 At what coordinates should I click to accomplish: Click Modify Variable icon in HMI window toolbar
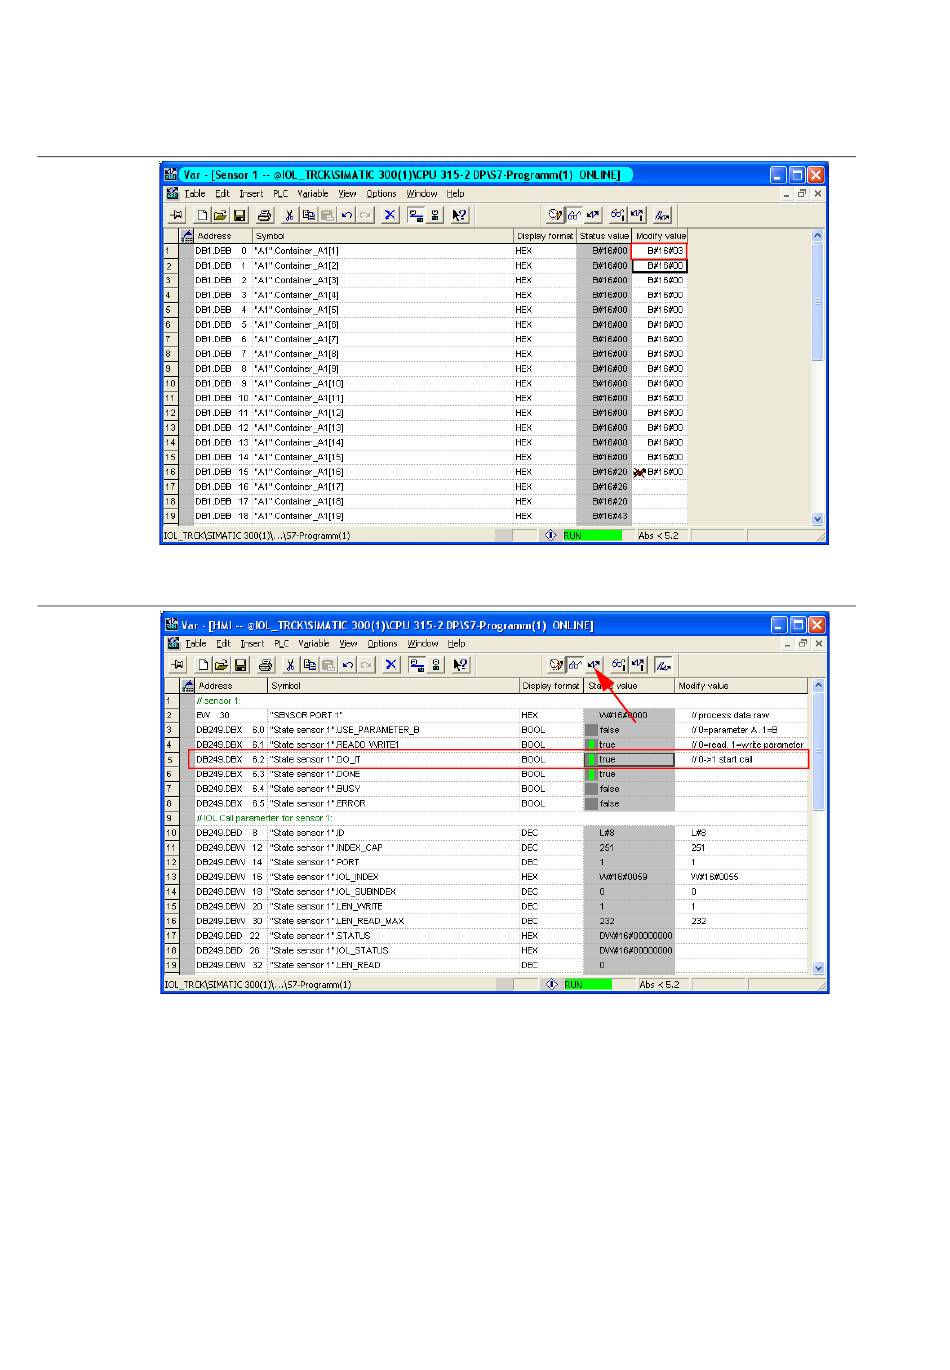pyautogui.click(x=594, y=665)
